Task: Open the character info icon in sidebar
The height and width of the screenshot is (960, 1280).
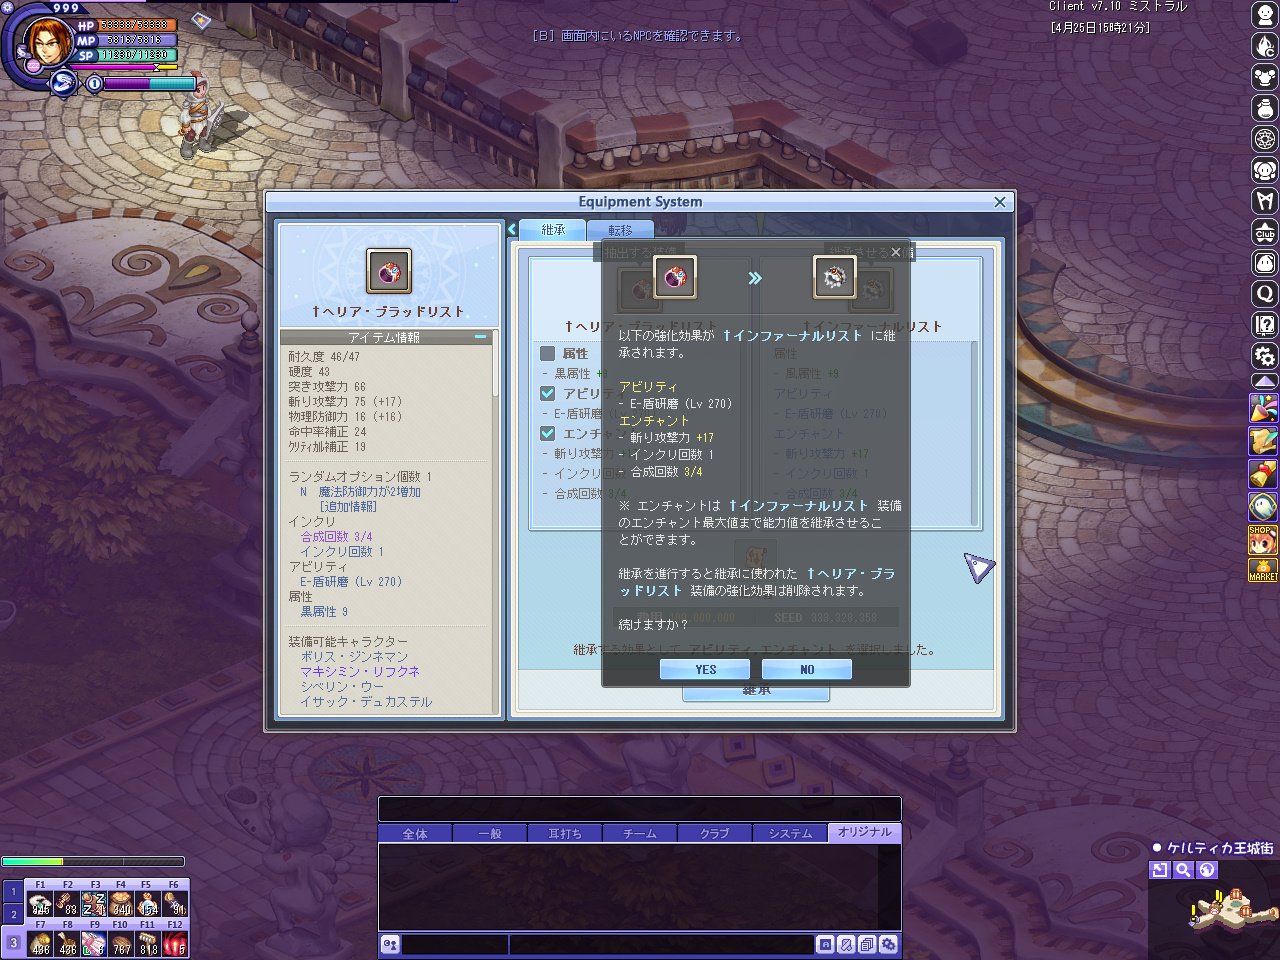Action: [x=1265, y=15]
